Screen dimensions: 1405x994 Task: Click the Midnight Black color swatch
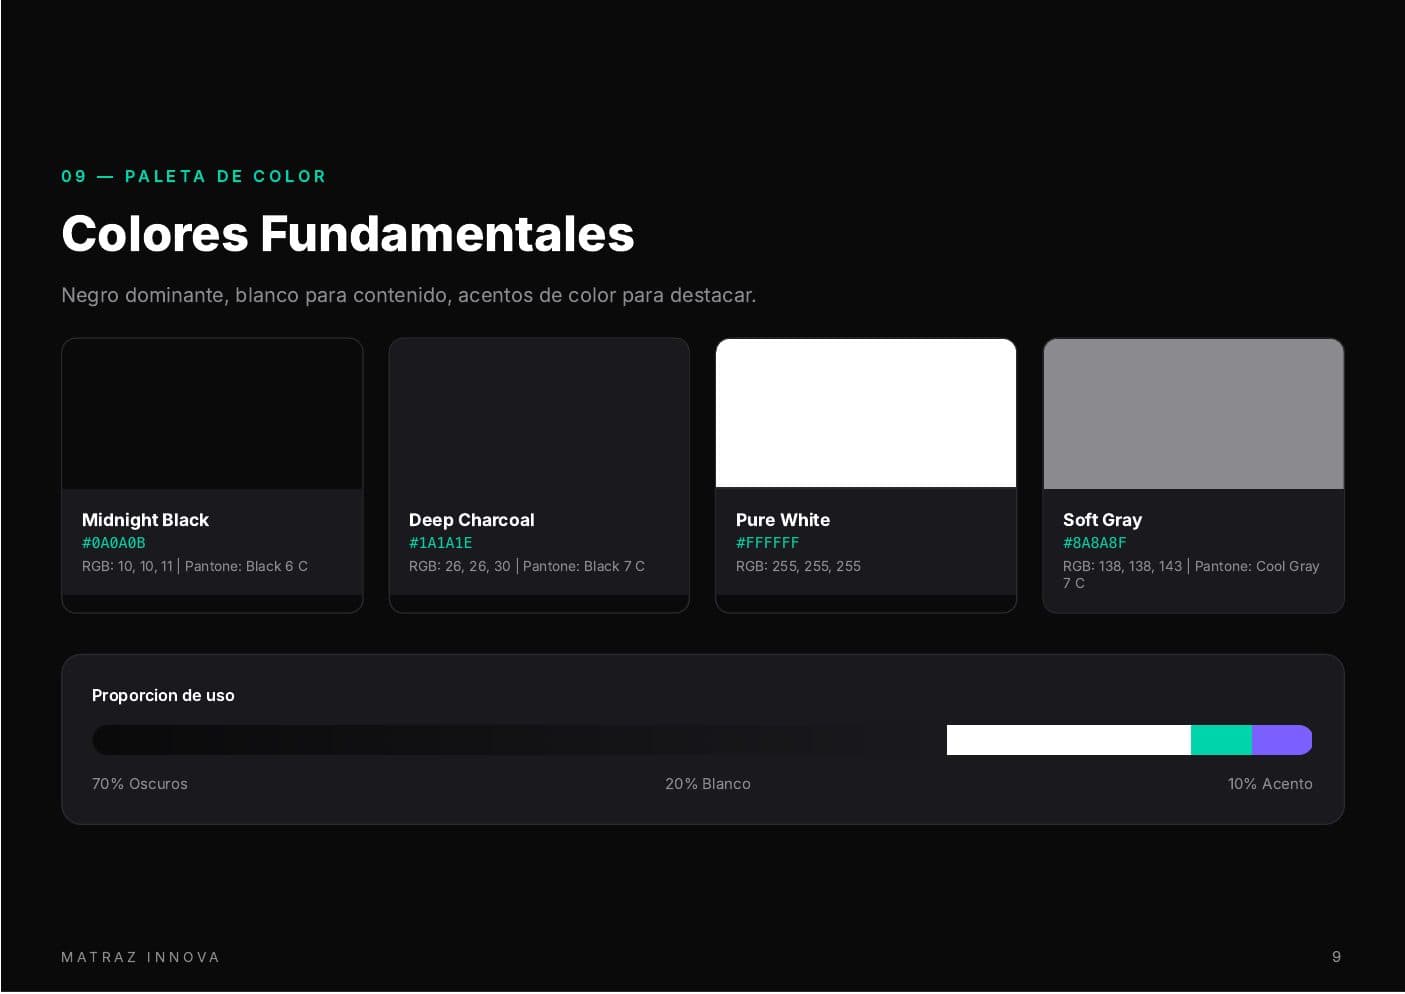click(212, 414)
